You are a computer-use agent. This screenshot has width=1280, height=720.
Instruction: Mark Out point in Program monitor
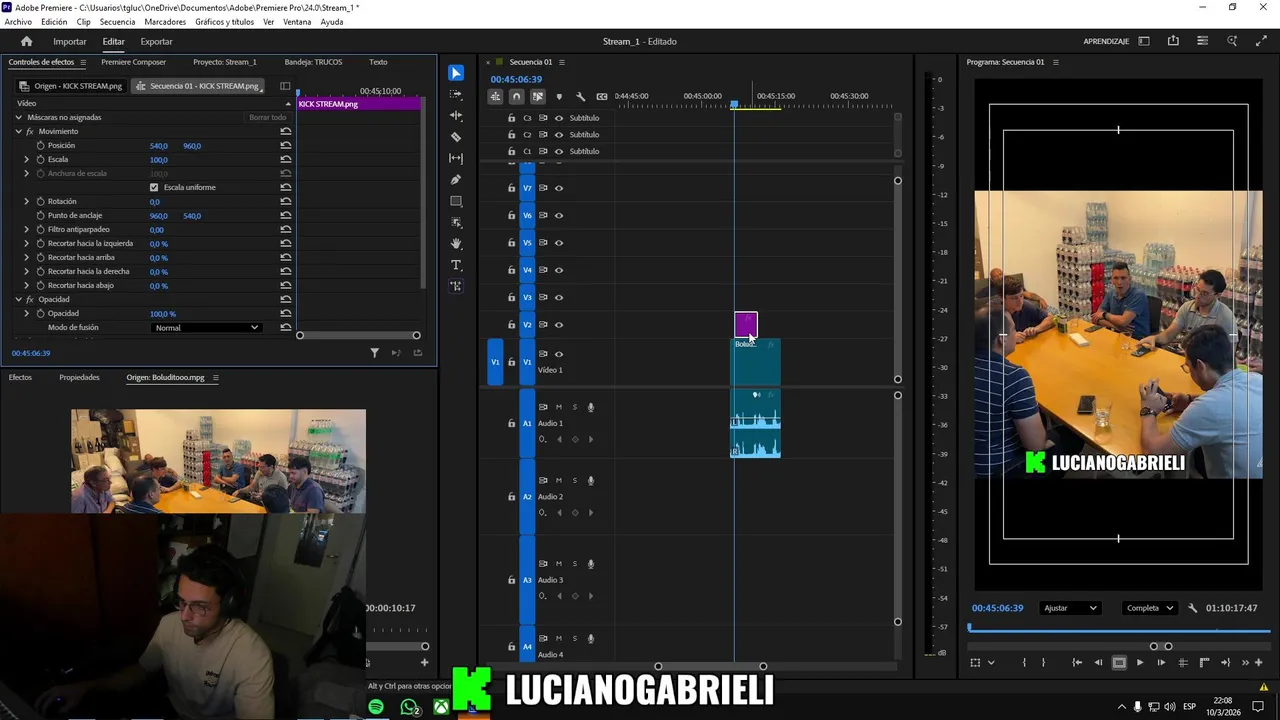(1043, 662)
